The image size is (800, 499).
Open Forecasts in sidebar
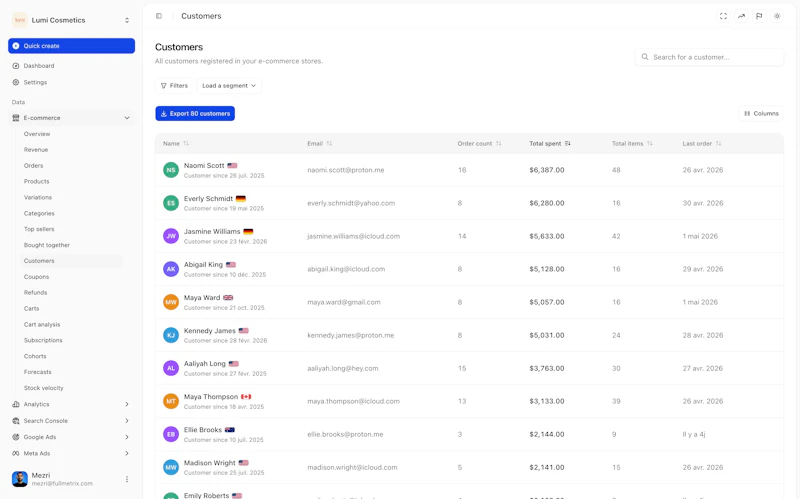(37, 372)
